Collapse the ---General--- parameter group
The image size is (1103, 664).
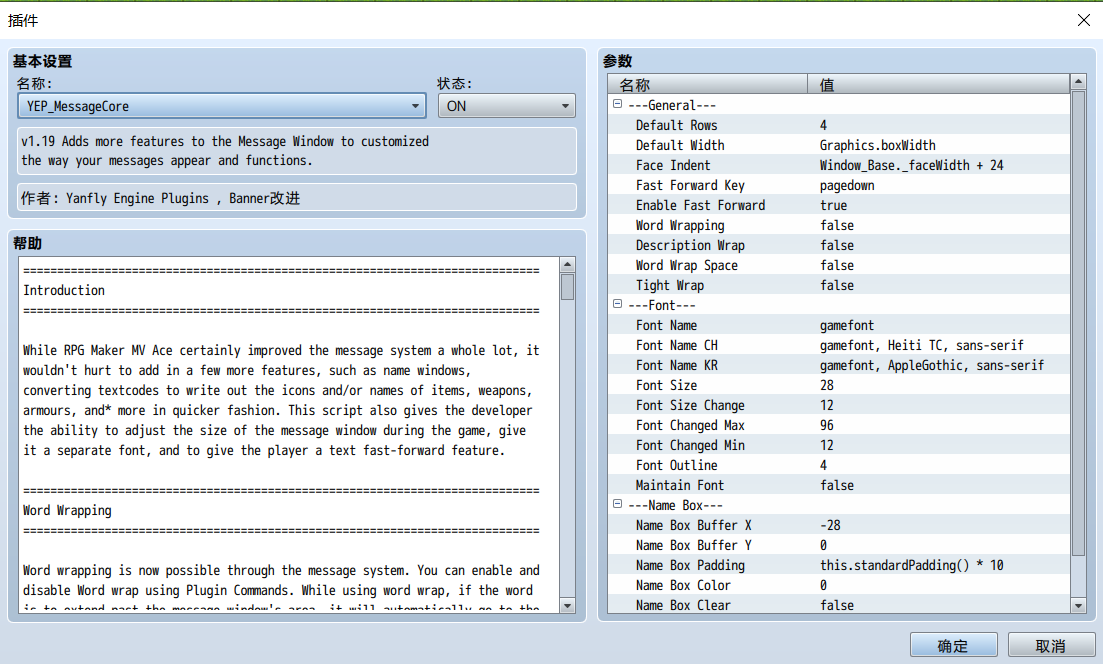pos(617,104)
